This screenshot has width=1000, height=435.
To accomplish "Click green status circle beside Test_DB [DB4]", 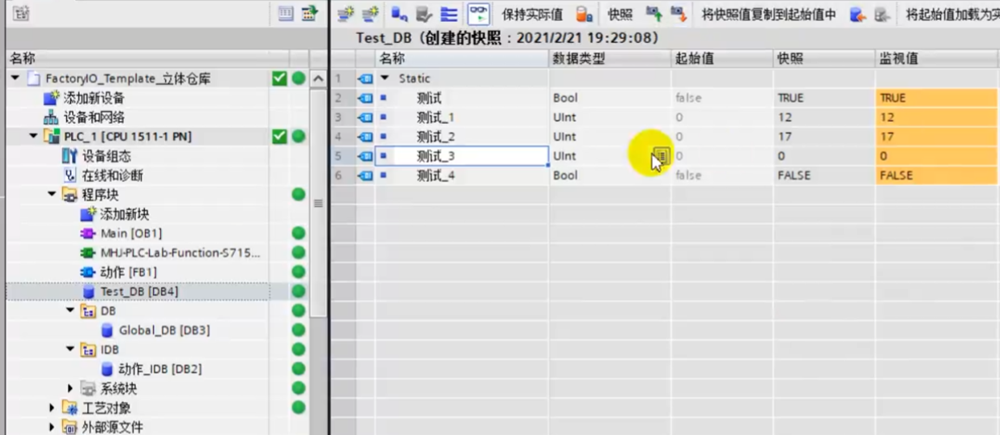I will (298, 291).
